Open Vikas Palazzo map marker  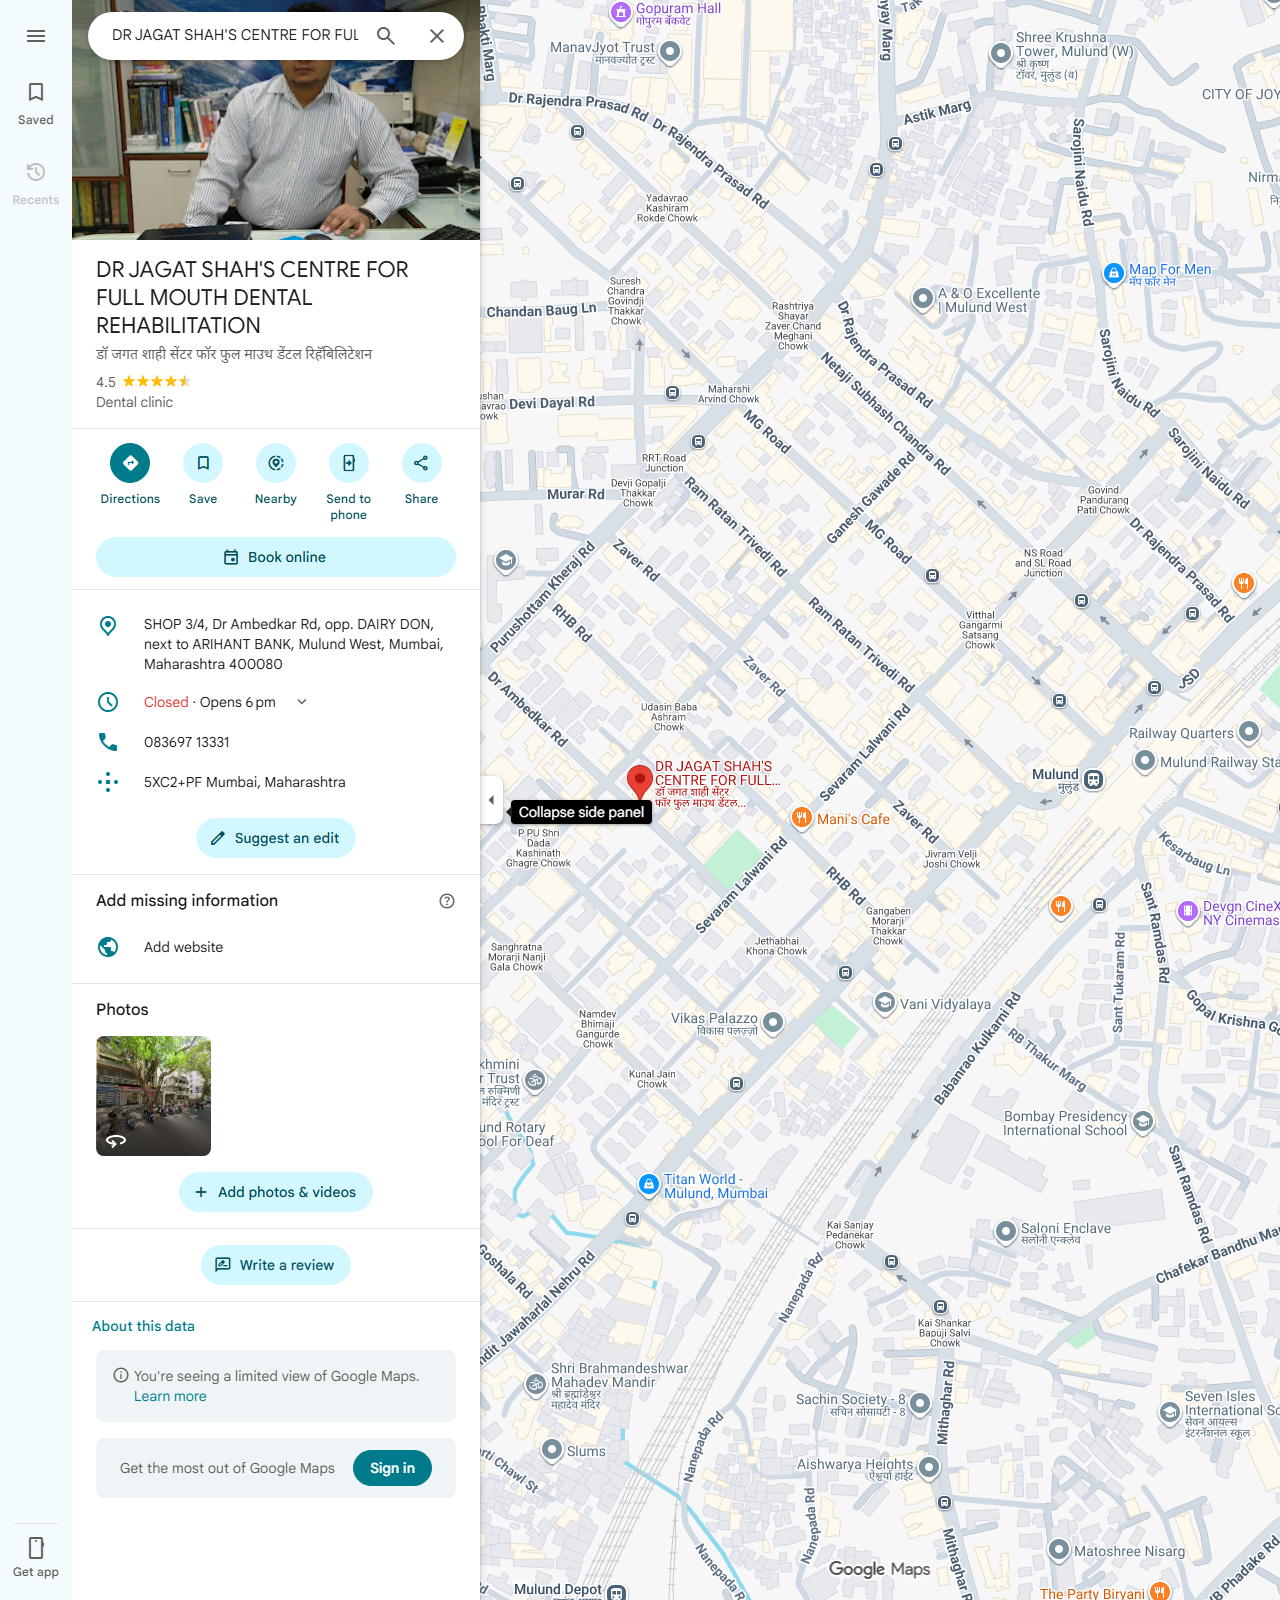773,1022
